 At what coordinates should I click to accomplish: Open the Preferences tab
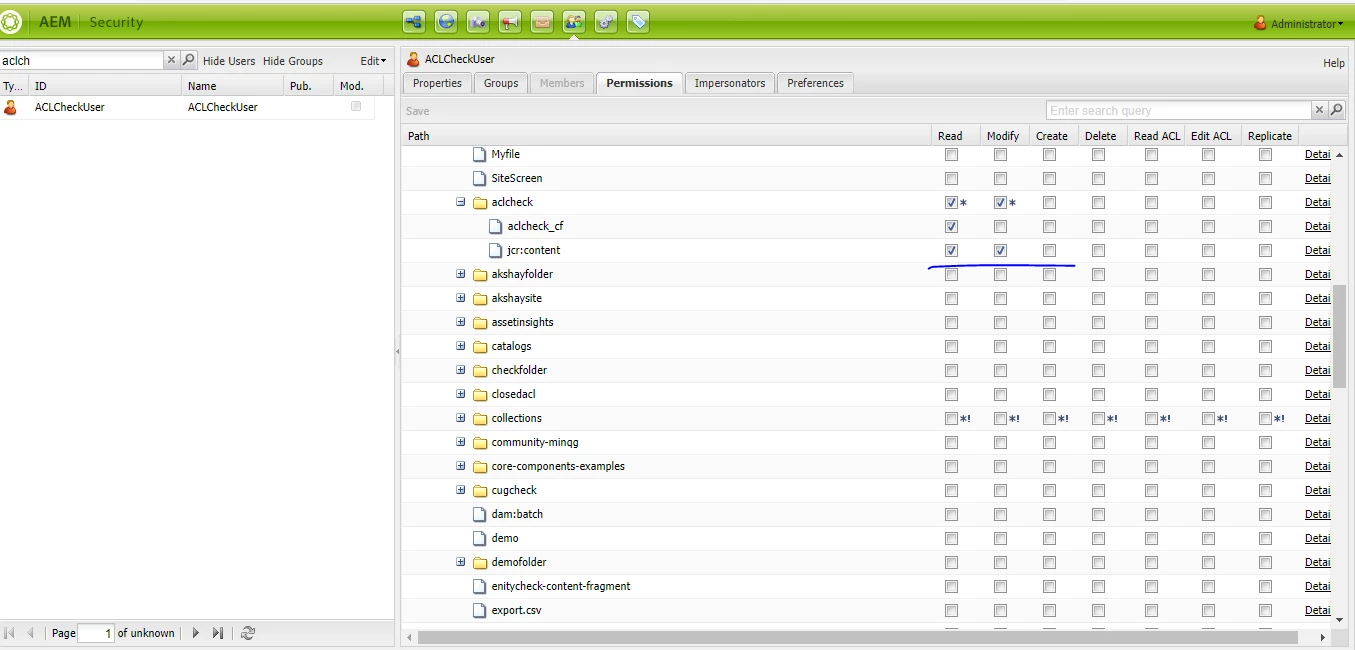pos(815,83)
